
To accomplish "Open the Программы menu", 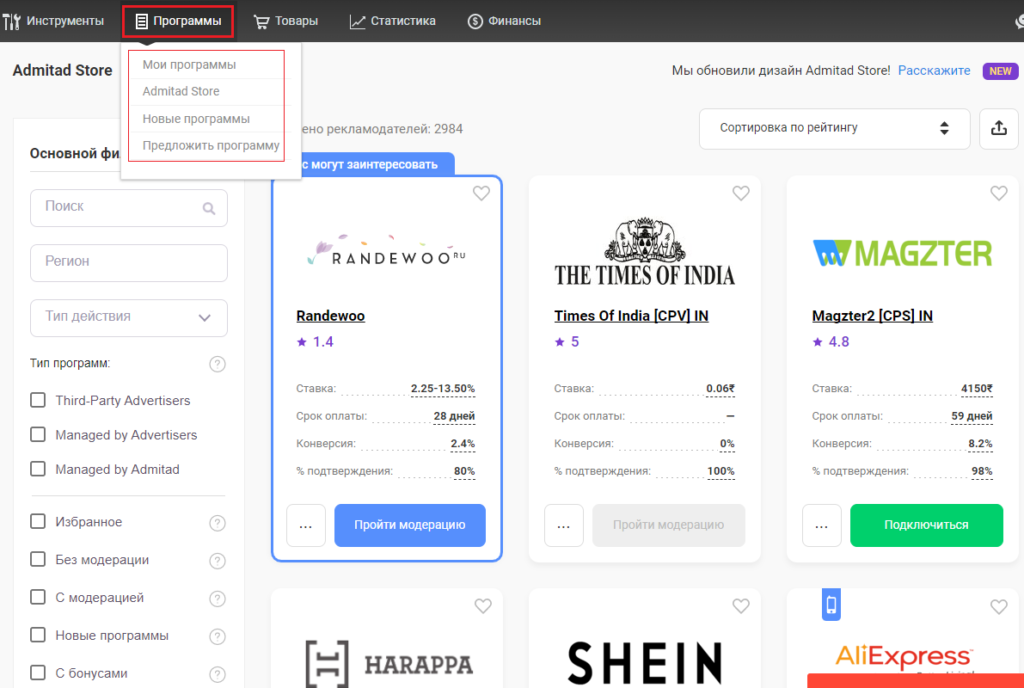I will 178,21.
